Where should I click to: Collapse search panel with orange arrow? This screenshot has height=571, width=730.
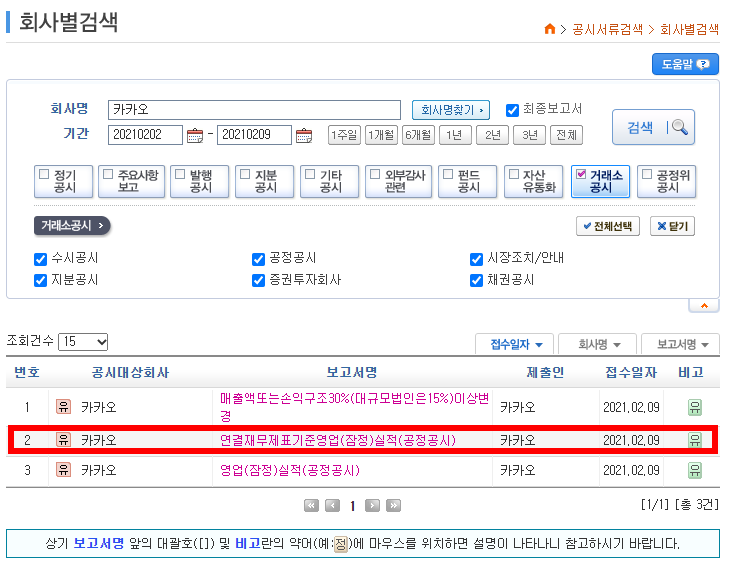(x=704, y=306)
